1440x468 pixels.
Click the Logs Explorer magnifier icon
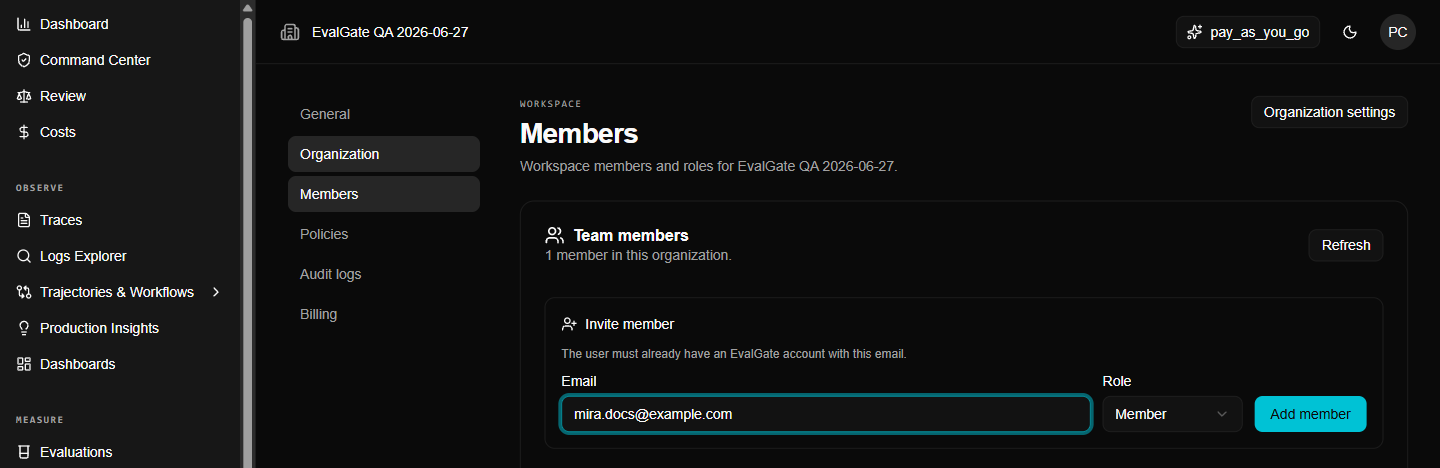24,256
